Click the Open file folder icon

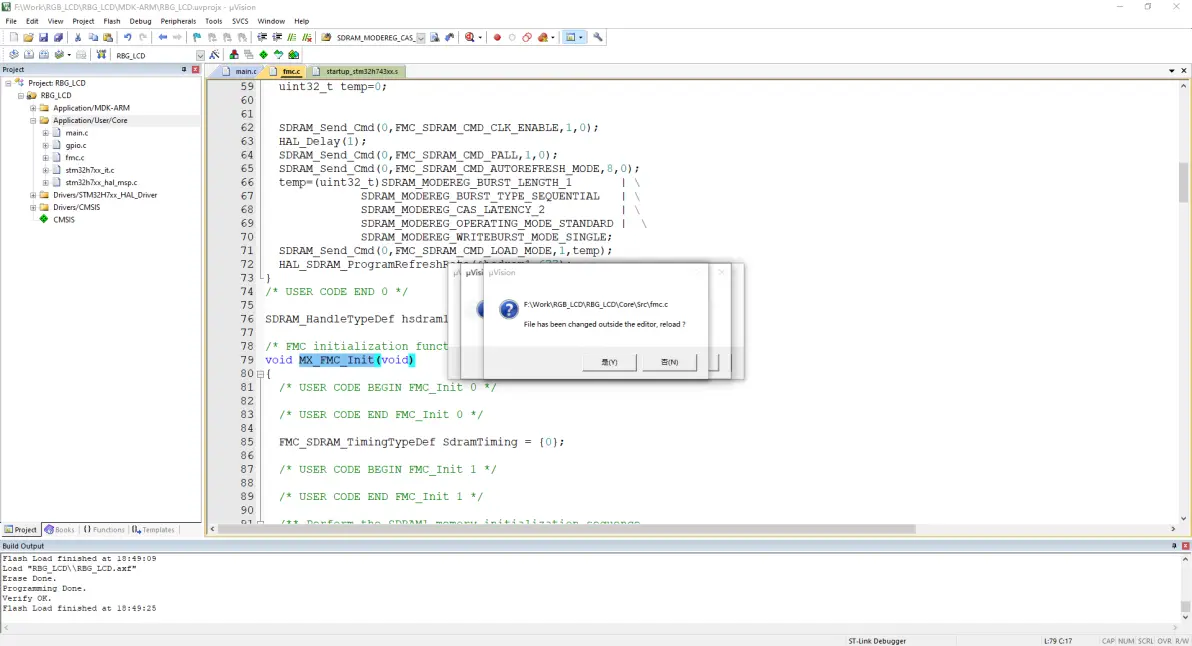pos(29,38)
